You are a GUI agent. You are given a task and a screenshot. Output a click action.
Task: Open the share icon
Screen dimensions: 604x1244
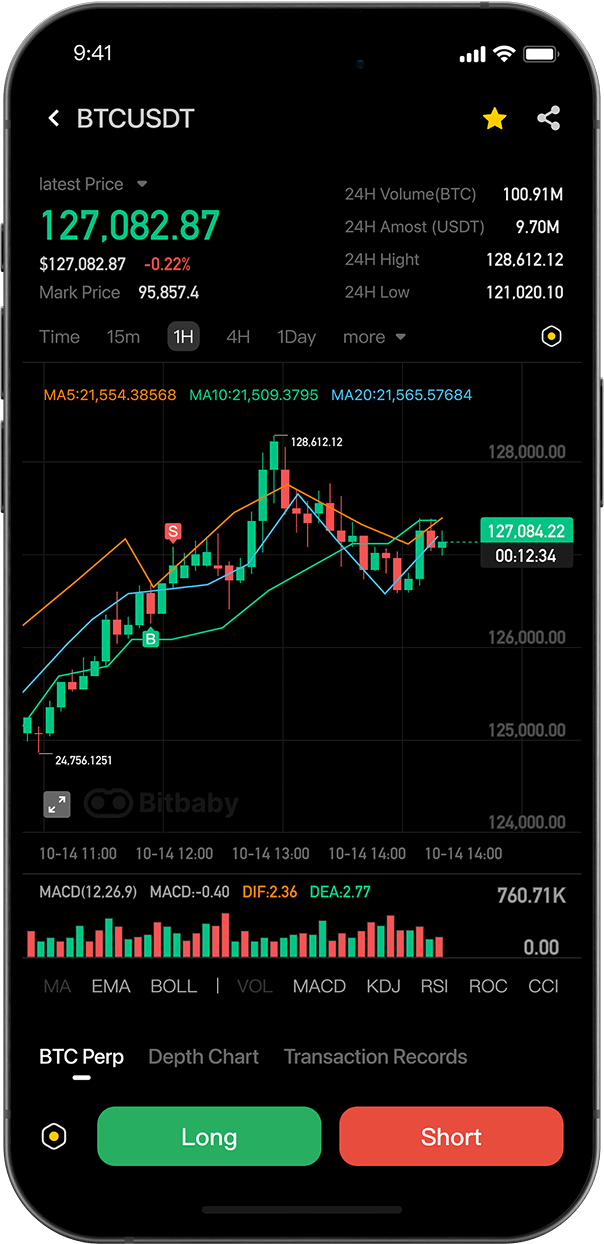(548, 118)
